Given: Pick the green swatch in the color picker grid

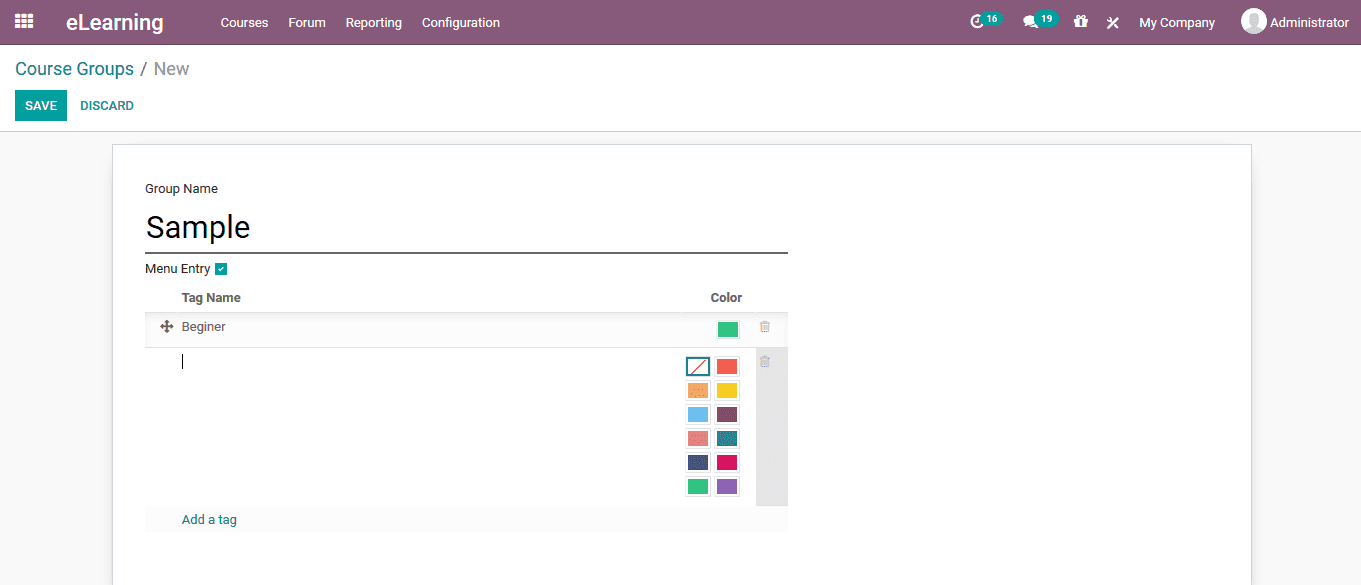Looking at the screenshot, I should coord(698,487).
